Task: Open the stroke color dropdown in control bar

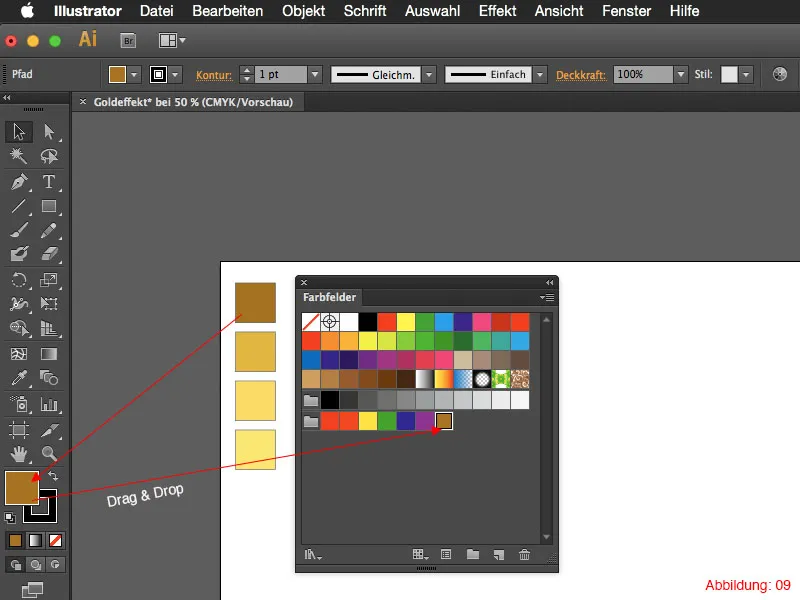Action: (175, 75)
